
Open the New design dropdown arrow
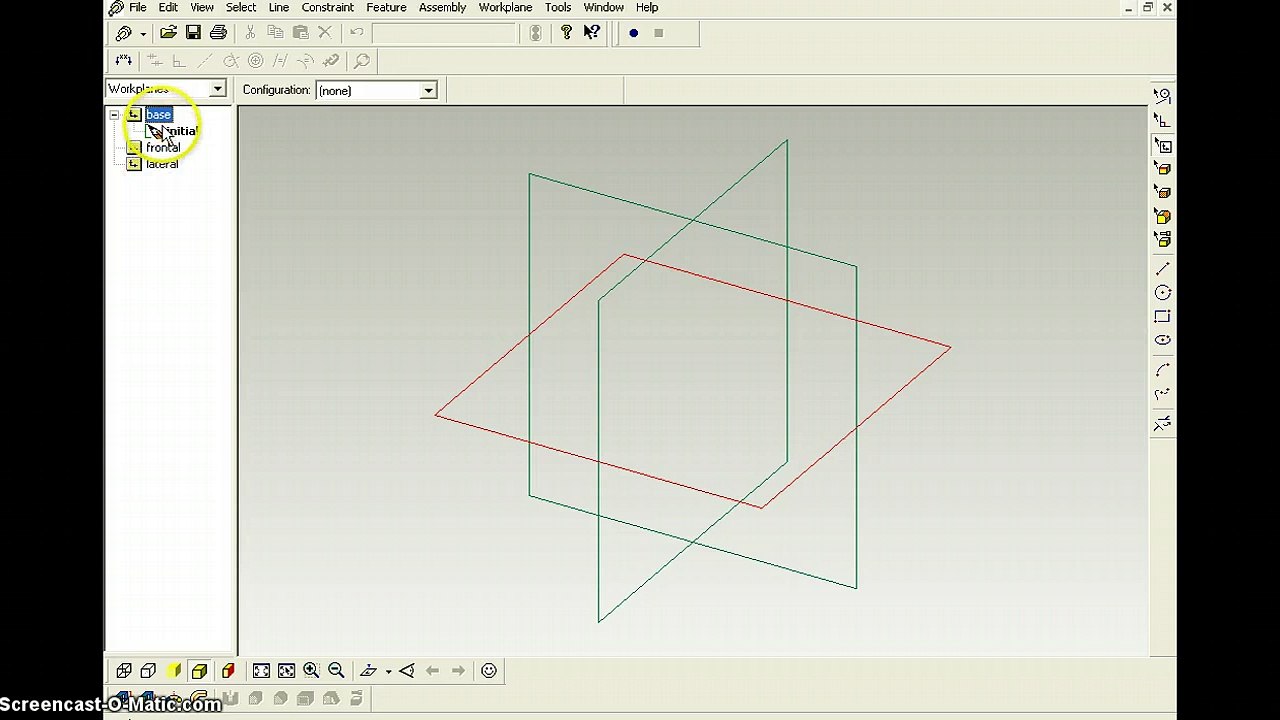point(143,33)
